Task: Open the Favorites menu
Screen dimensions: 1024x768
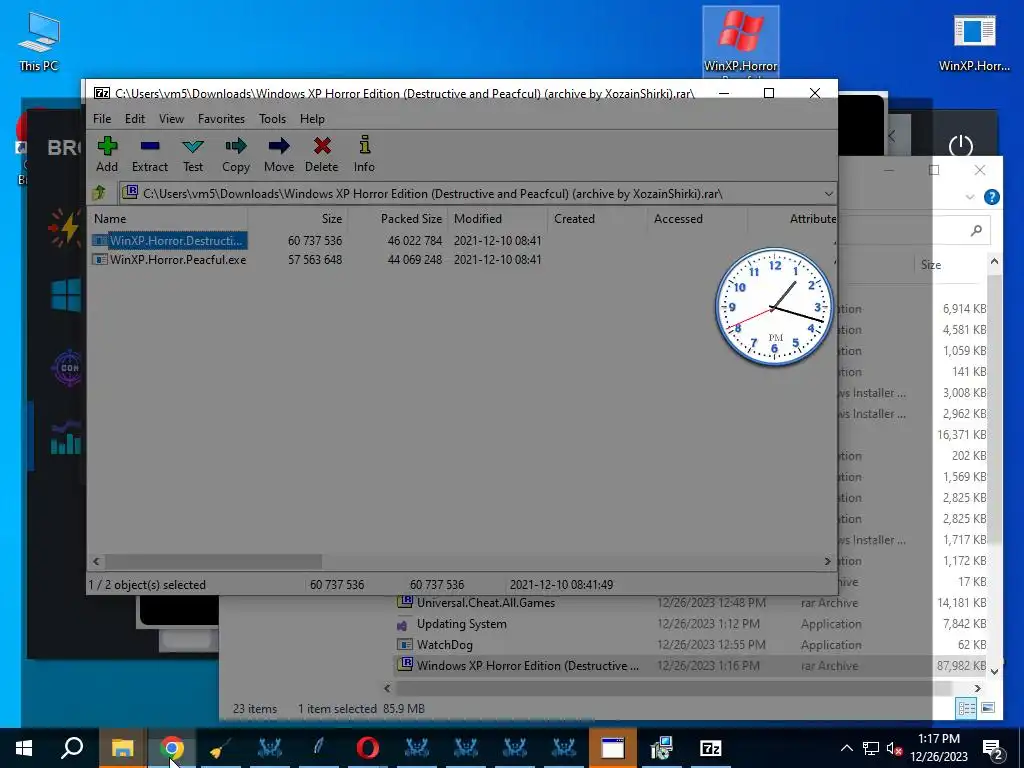Action: coord(221,119)
